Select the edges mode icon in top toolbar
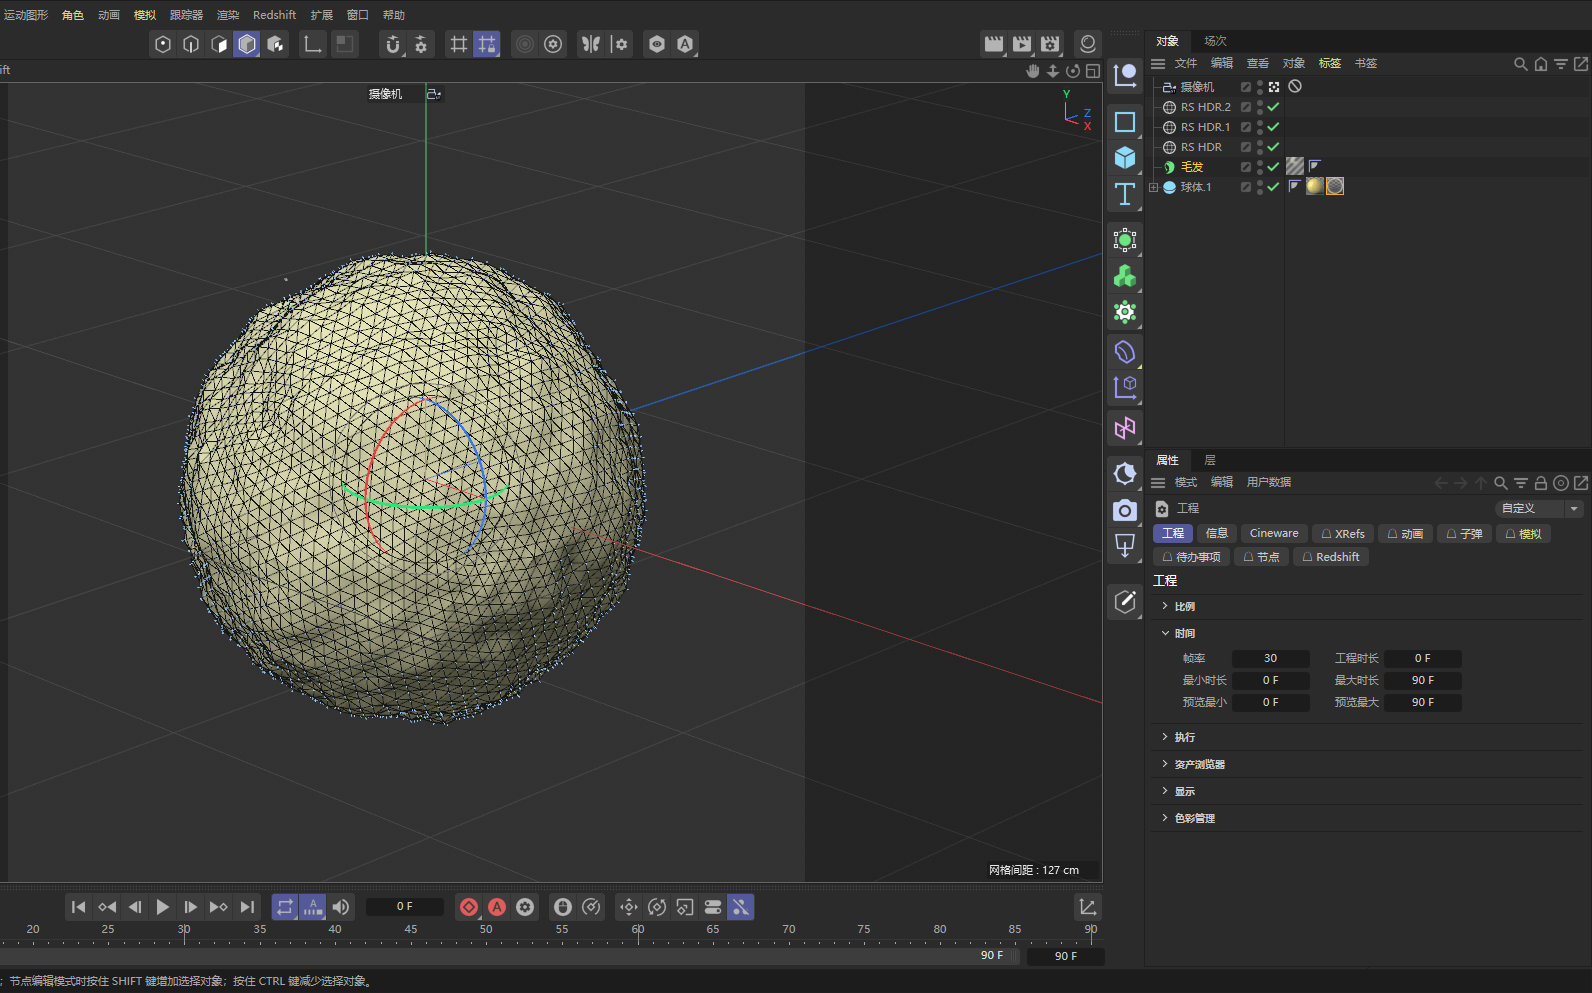1592x993 pixels. pyautogui.click(x=191, y=44)
